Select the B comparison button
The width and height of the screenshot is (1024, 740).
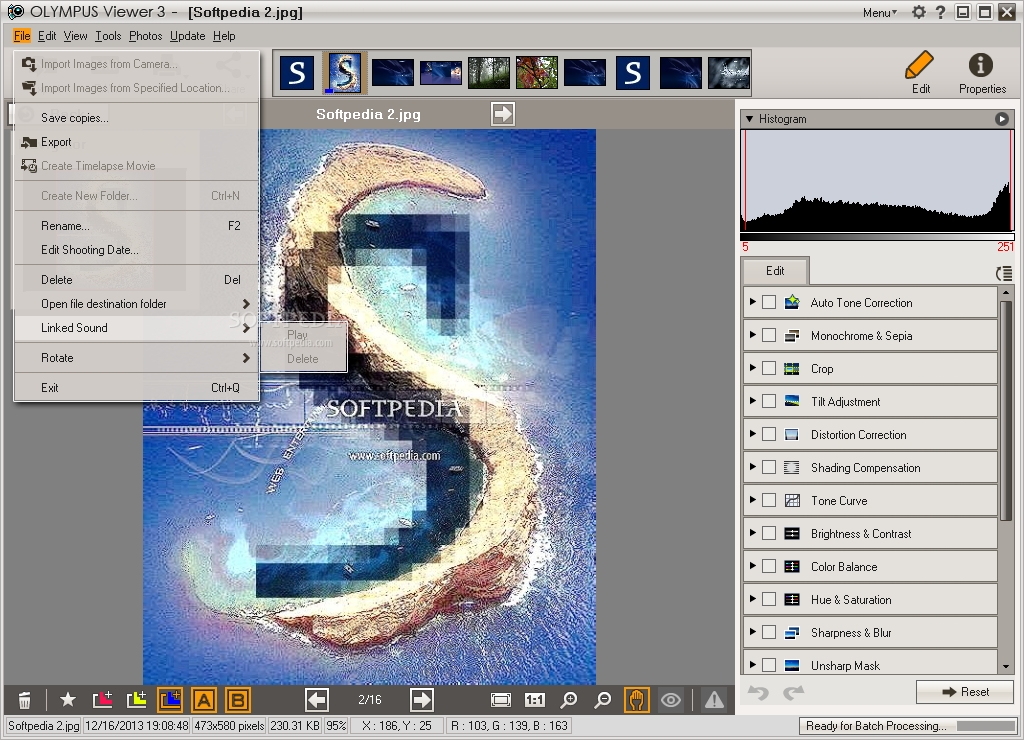[x=238, y=700]
